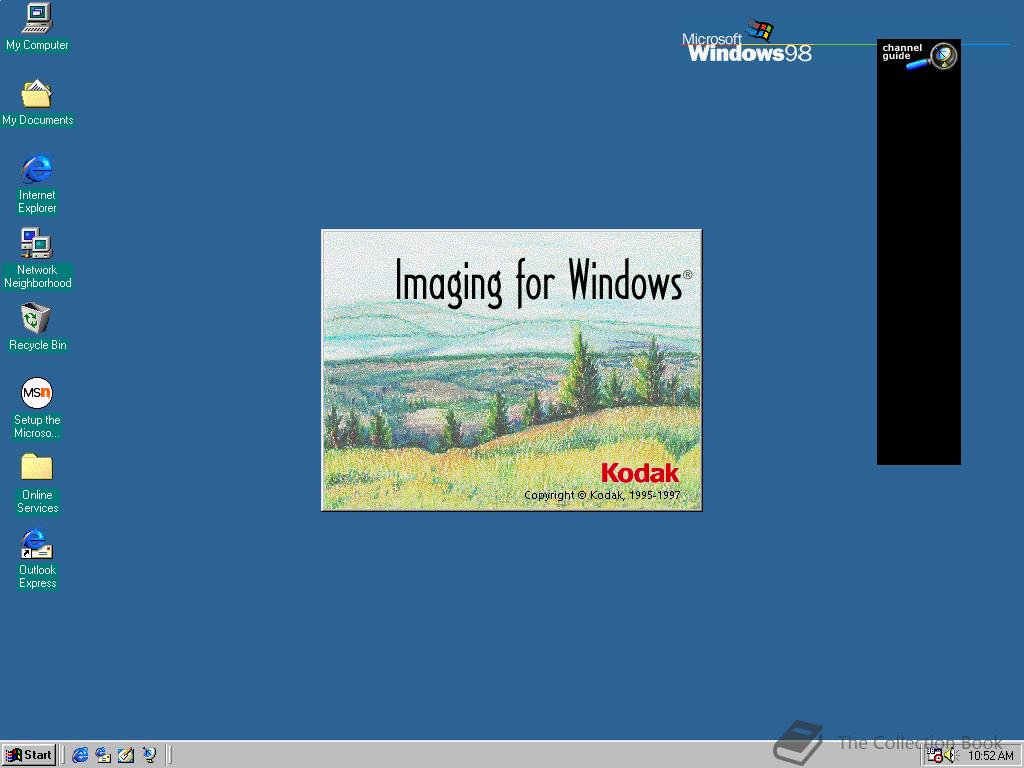Select the My Documents folder icon

37,93
